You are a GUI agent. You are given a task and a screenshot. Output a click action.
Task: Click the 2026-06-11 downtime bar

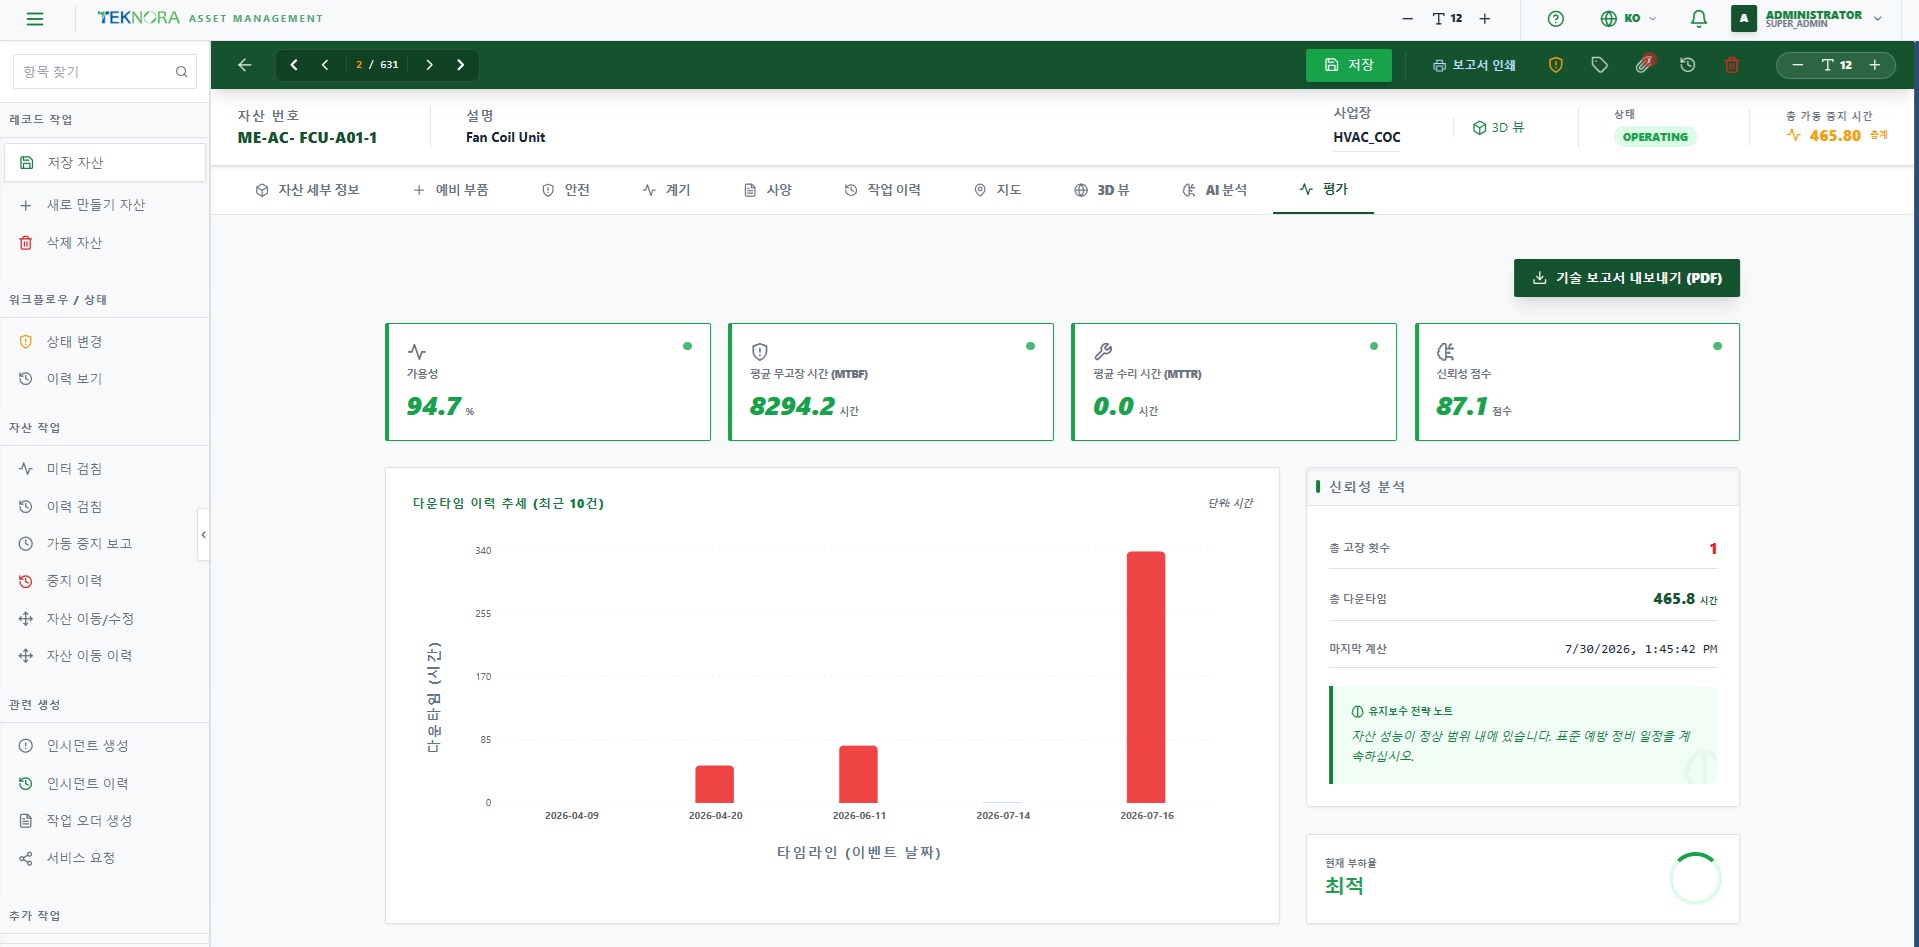[x=858, y=774]
